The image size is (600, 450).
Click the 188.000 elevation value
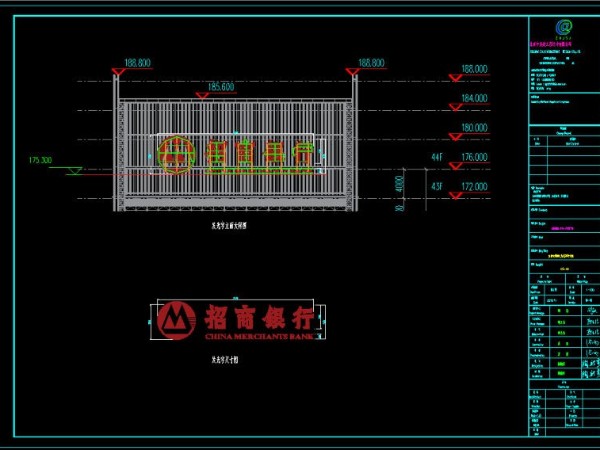474,69
